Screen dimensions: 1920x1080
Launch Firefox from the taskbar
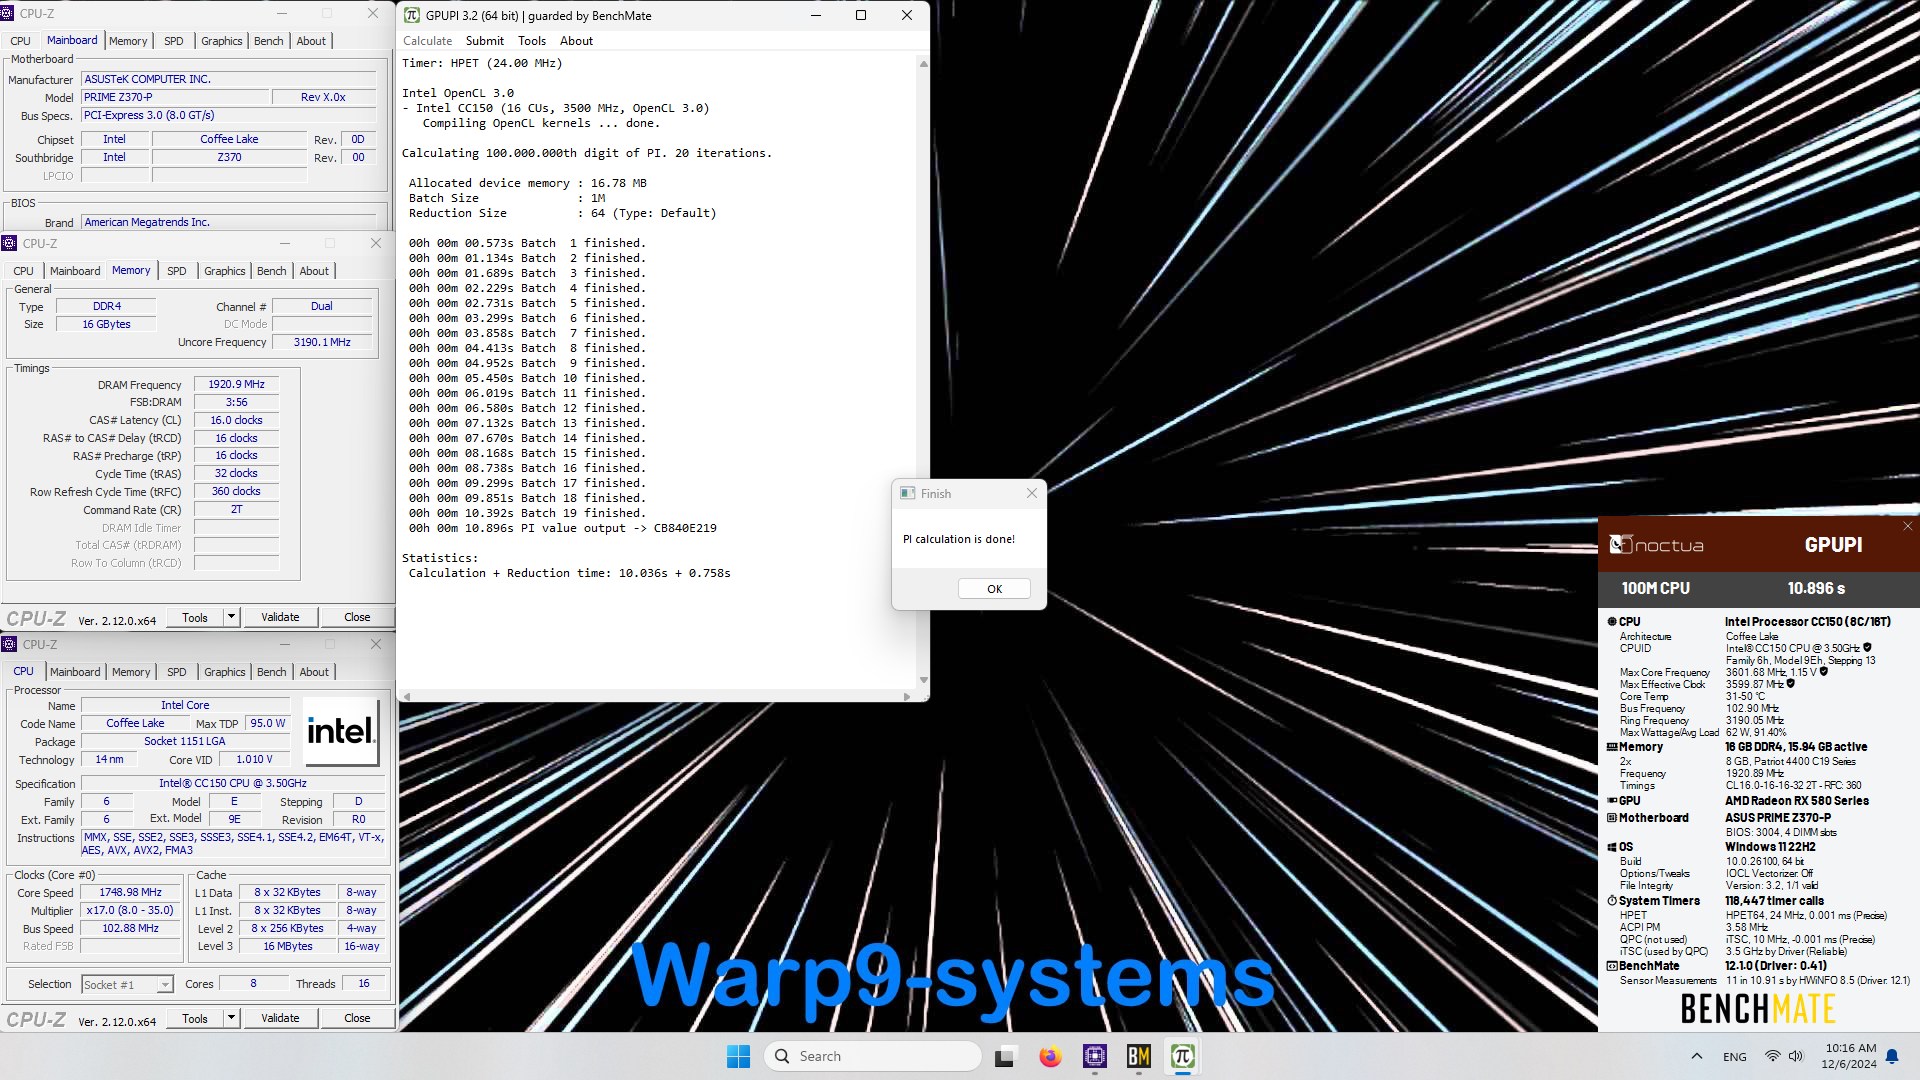tap(1050, 1056)
